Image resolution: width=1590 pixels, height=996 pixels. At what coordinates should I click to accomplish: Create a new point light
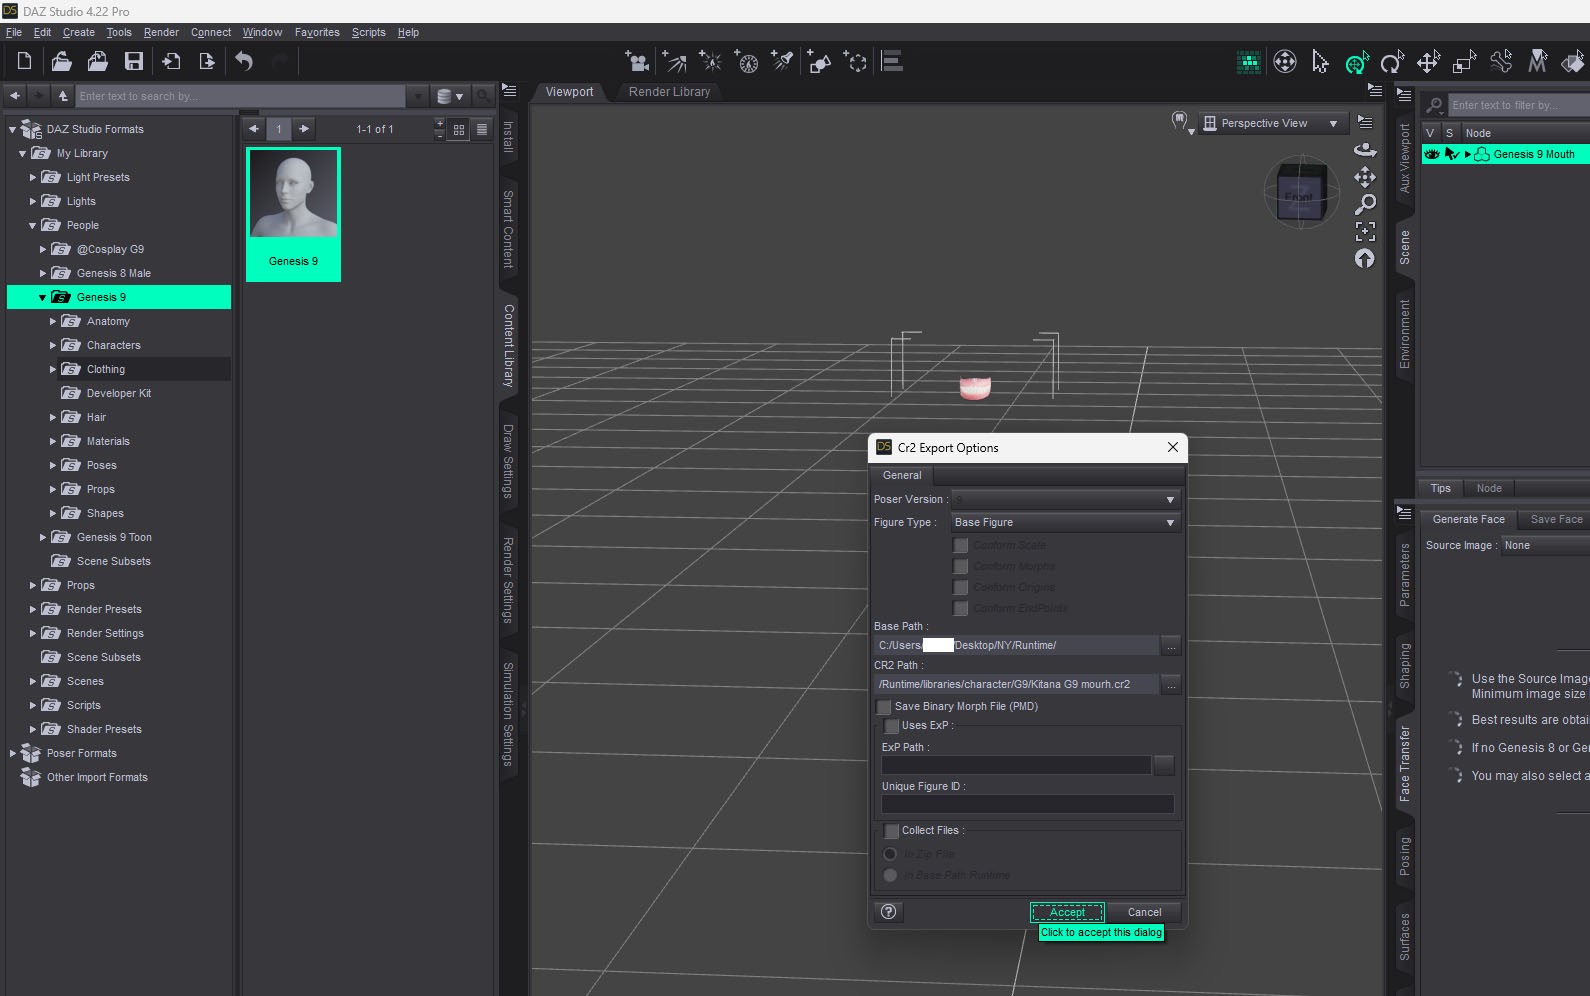710,62
